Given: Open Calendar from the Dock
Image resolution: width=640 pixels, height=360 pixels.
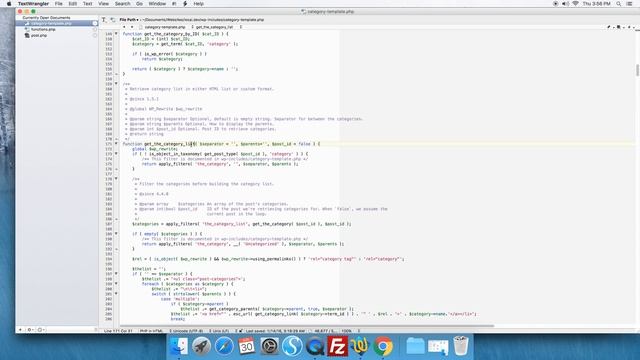Looking at the screenshot, I should click(247, 346).
